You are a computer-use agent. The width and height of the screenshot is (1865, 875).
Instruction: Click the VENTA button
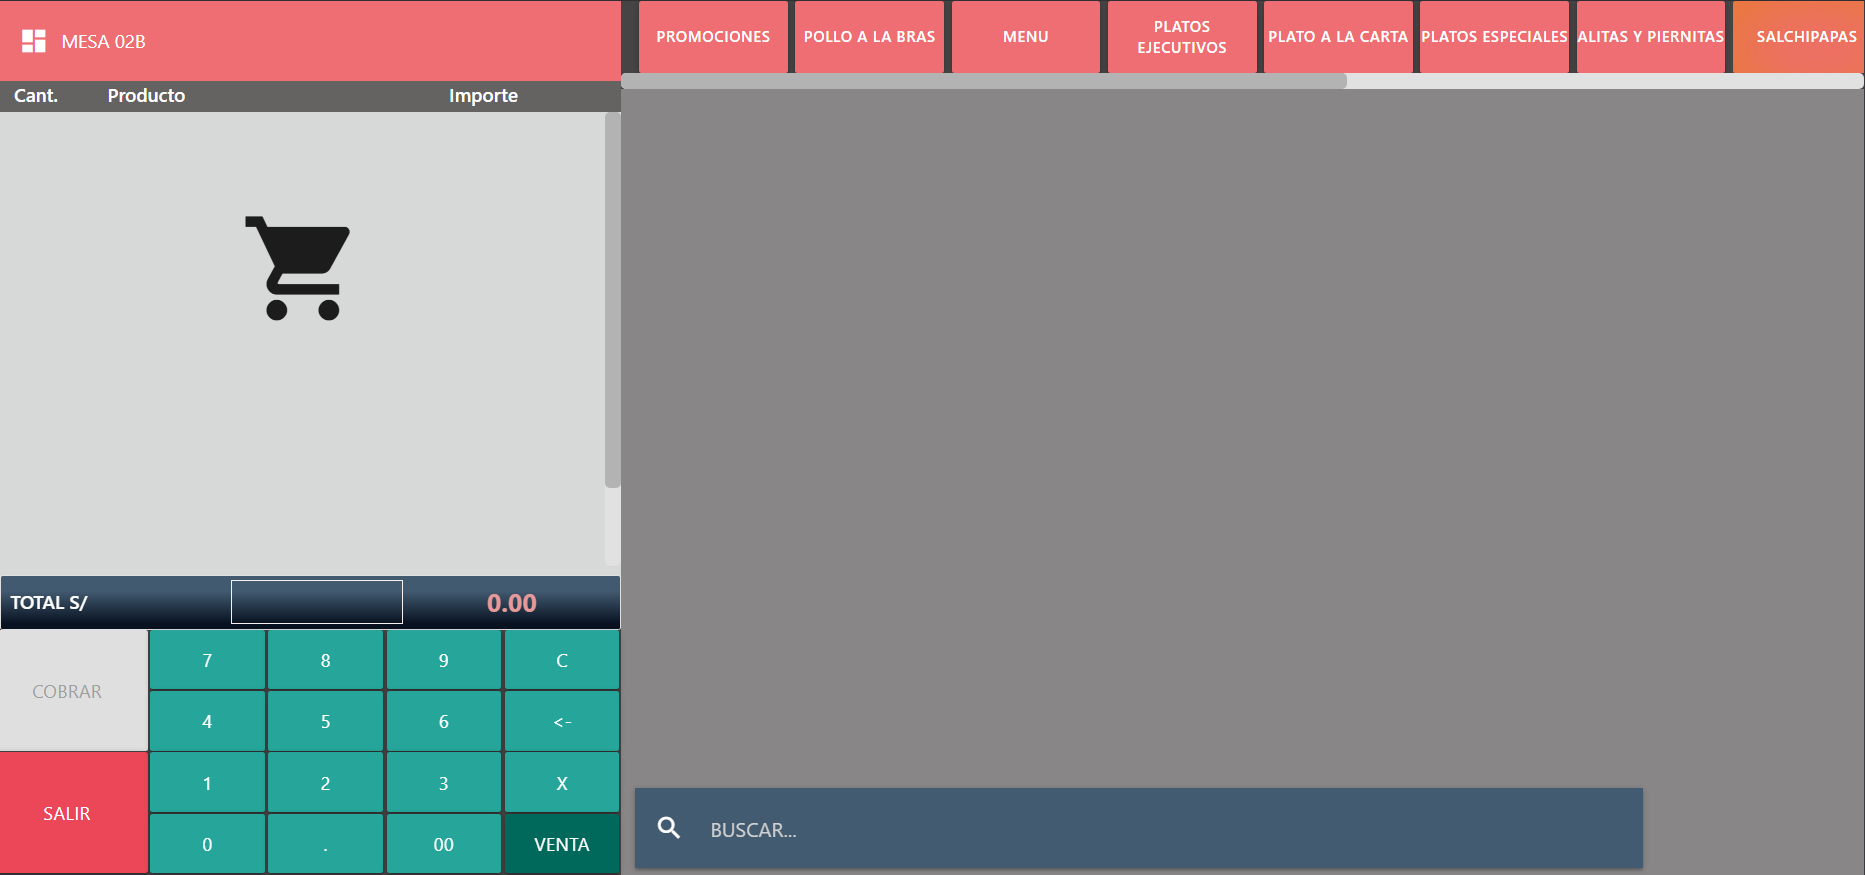[561, 844]
